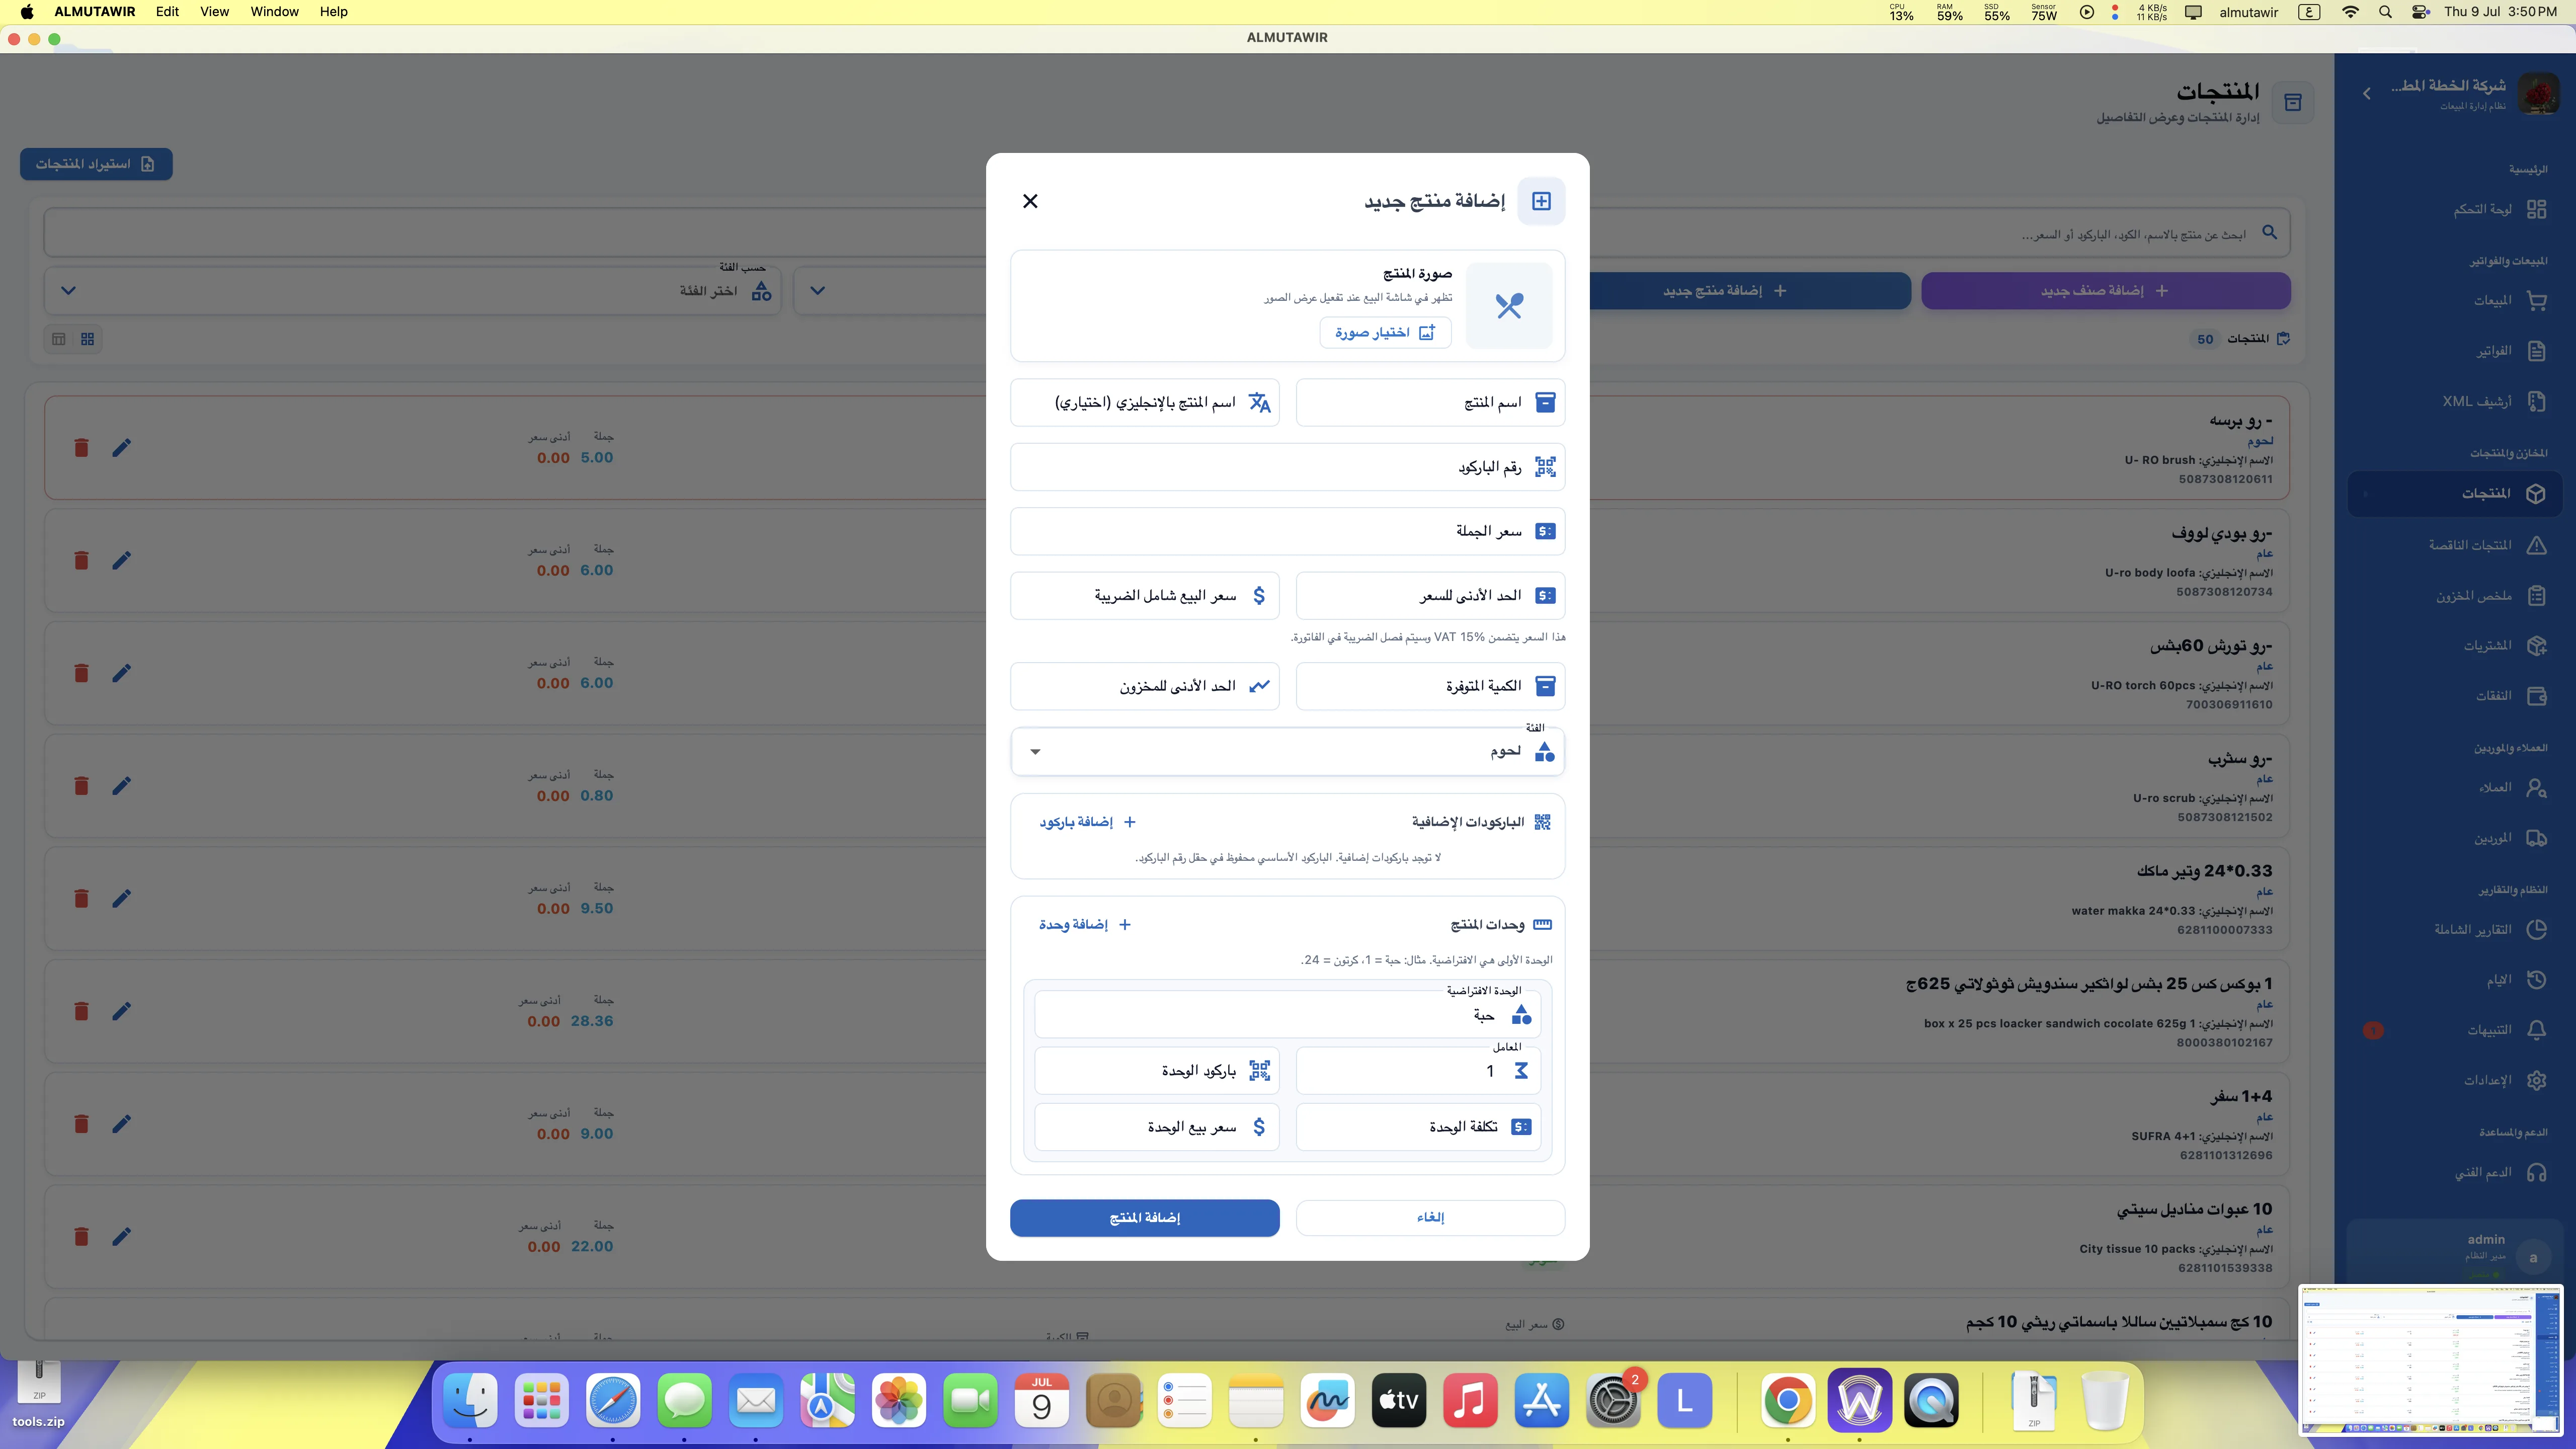Focus the سعر الجملة field
Viewport: 2576px width, 1449px height.
pyautogui.click(x=1287, y=531)
